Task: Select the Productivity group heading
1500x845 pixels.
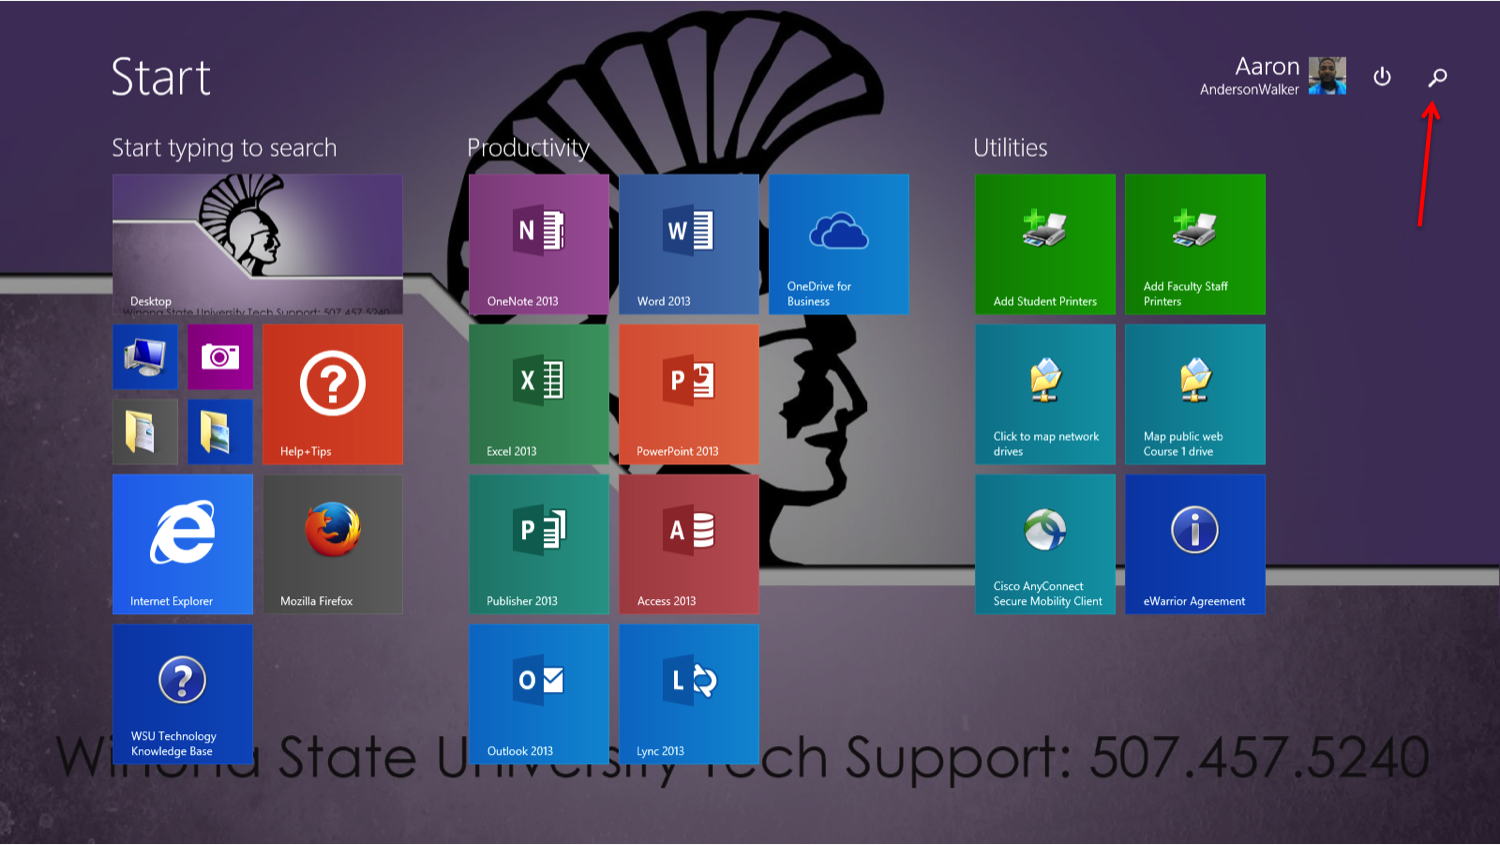Action: point(528,148)
